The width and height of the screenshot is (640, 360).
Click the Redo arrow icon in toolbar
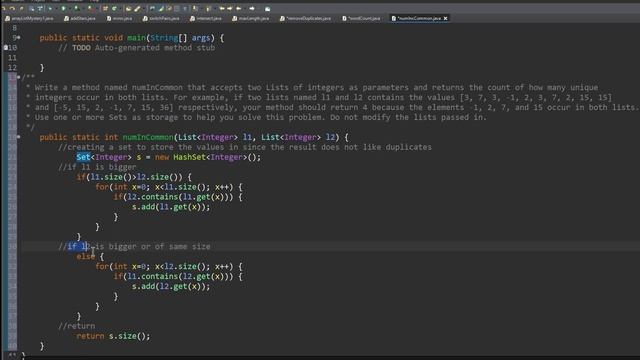pyautogui.click(x=13, y=9)
